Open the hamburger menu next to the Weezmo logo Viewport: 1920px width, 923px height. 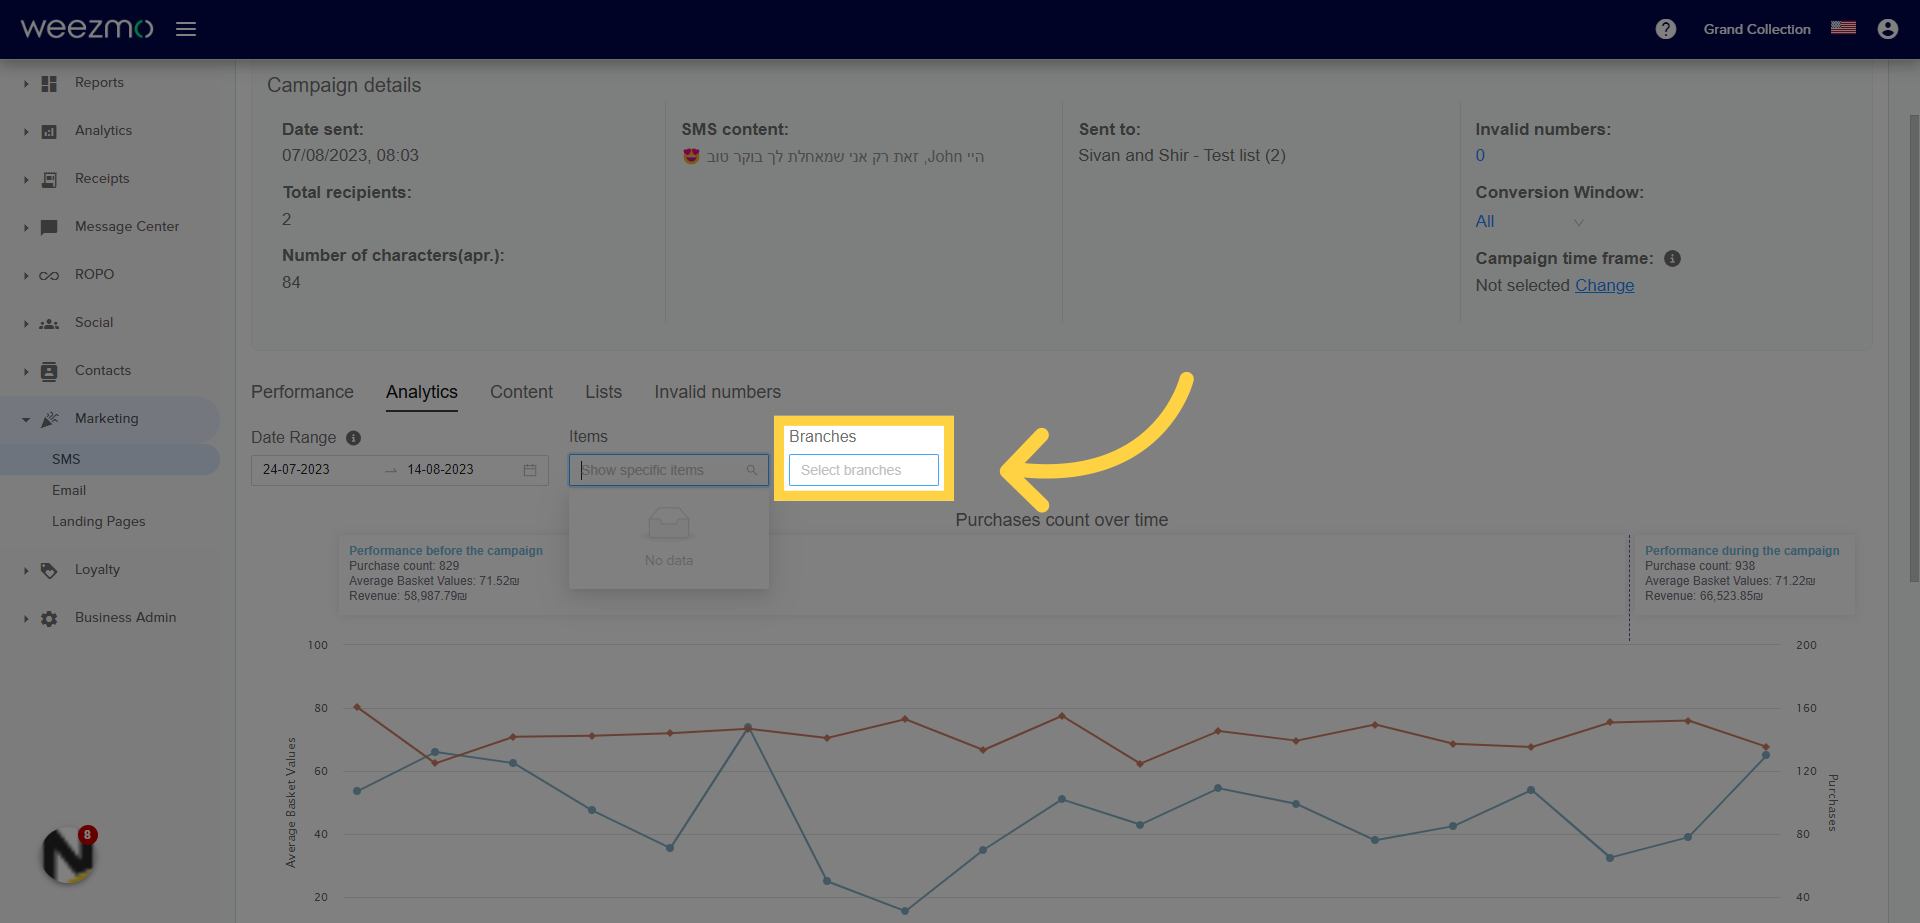click(186, 29)
